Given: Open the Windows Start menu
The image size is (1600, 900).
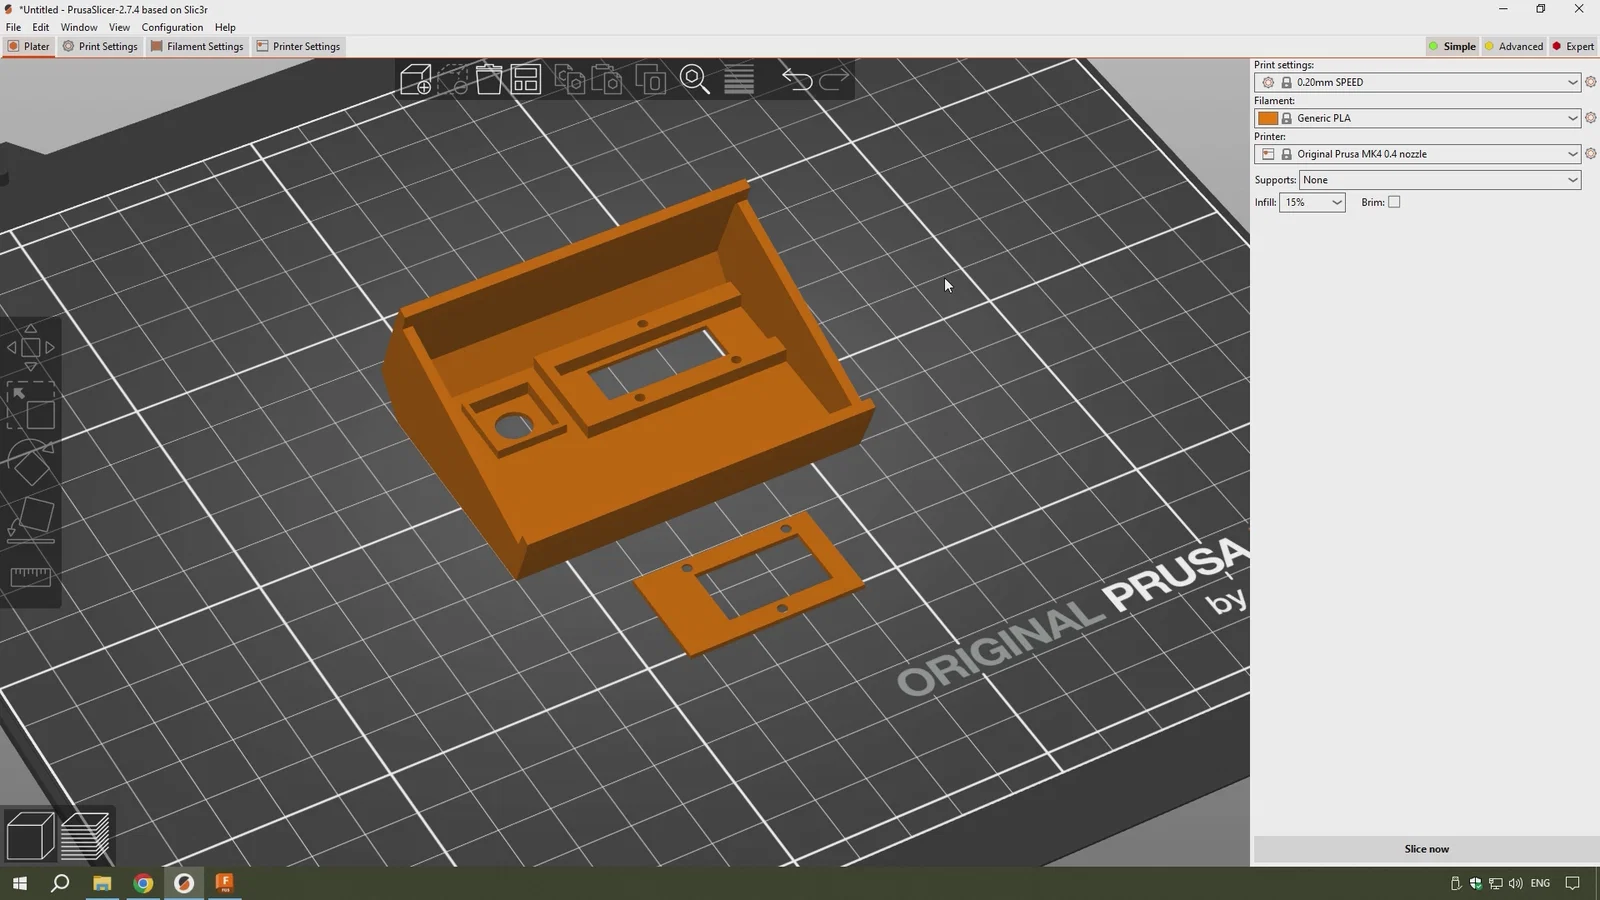Looking at the screenshot, I should click(x=19, y=883).
